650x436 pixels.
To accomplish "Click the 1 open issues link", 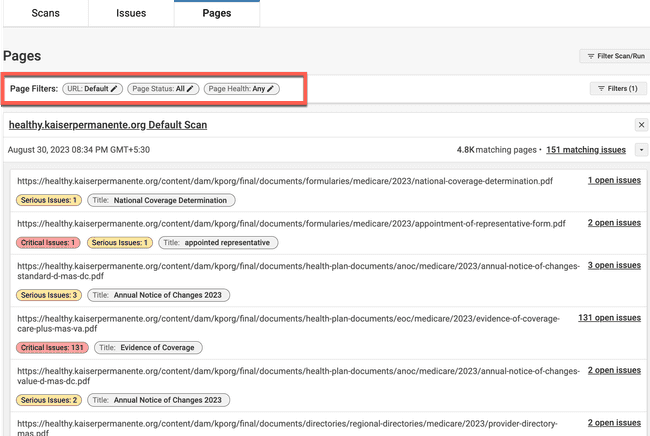I will tap(614, 181).
